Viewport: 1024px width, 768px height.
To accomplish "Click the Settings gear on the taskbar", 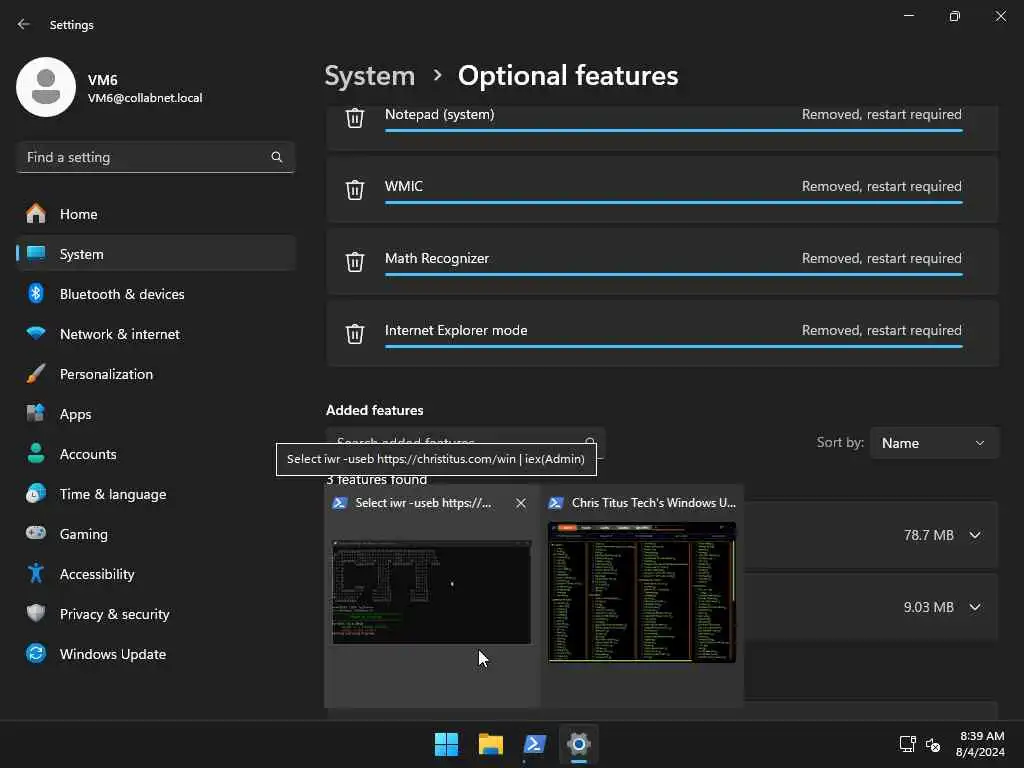I will [x=579, y=744].
